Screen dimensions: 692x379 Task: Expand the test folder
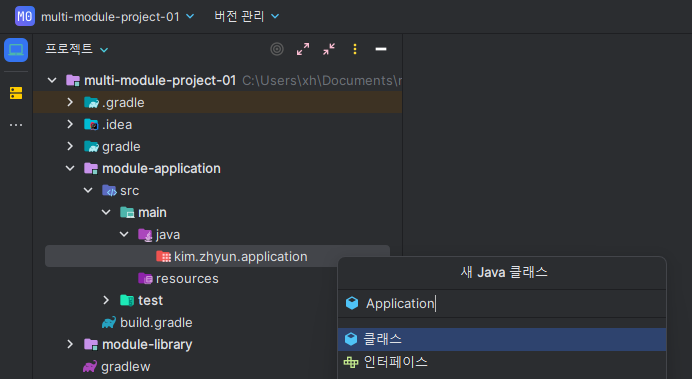click(106, 300)
